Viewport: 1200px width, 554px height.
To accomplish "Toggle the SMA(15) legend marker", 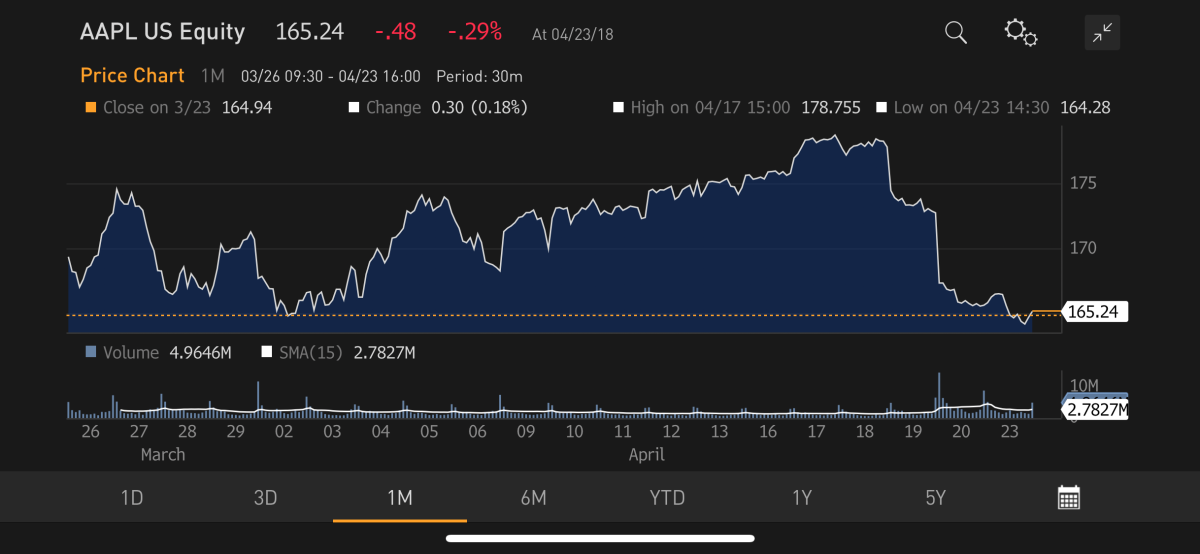I will point(266,352).
